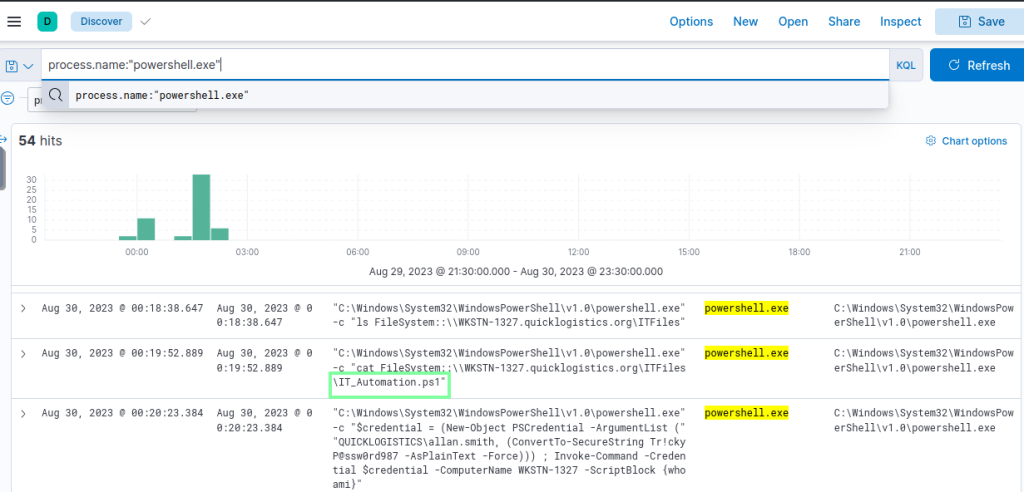The image size is (1024, 492).
Task: Click the tallest green histogram bar
Action: pyautogui.click(x=201, y=207)
